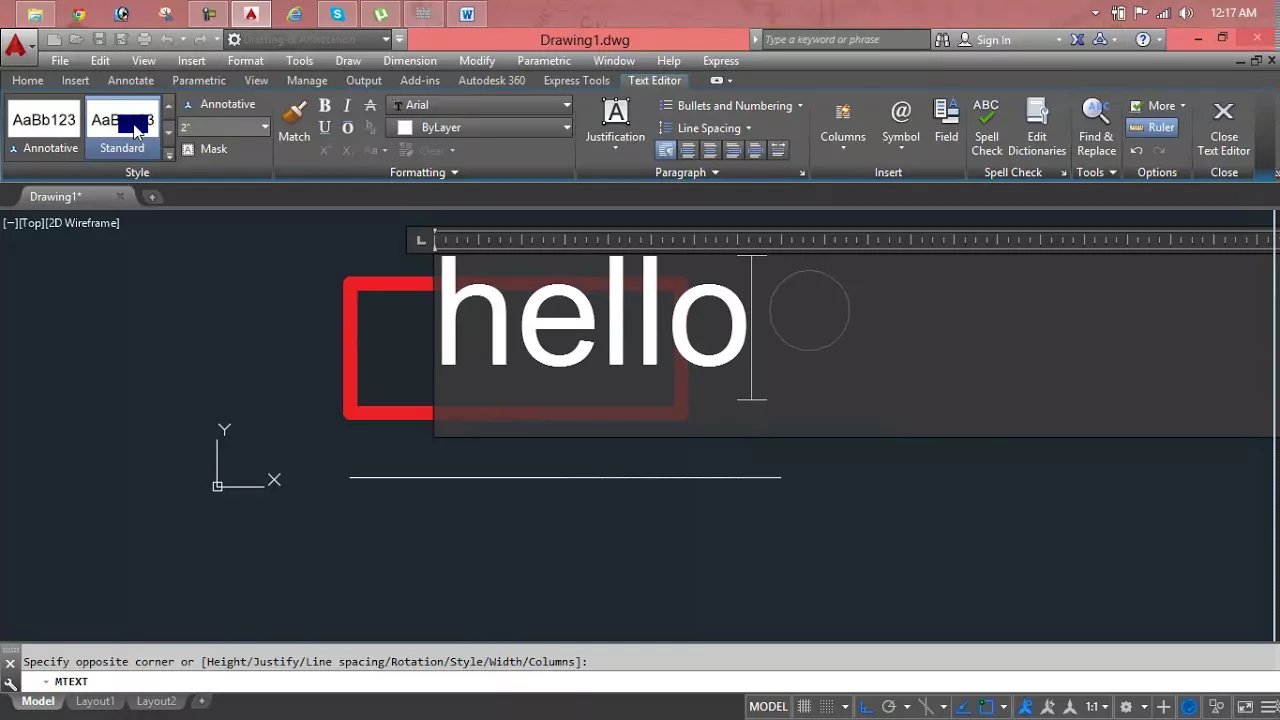1280x720 pixels.
Task: Select the Annotative text style thumbnail
Action: tap(43, 128)
